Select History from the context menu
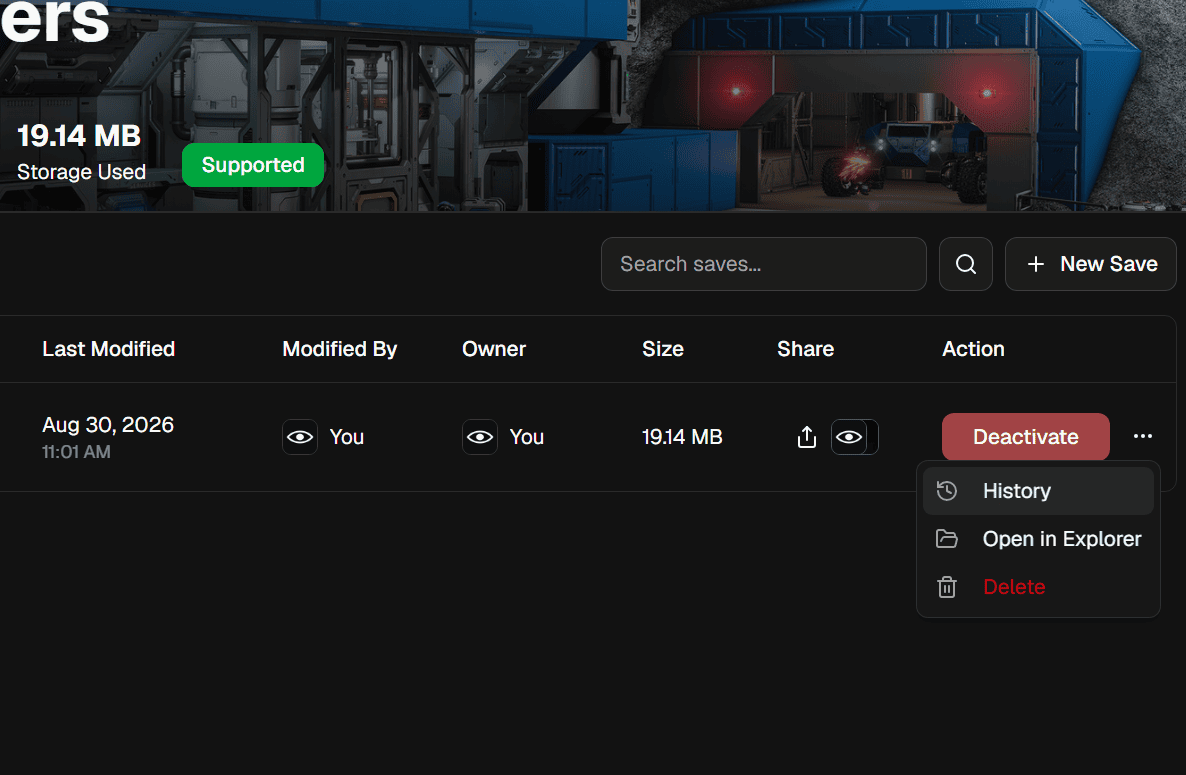 [x=1038, y=491]
